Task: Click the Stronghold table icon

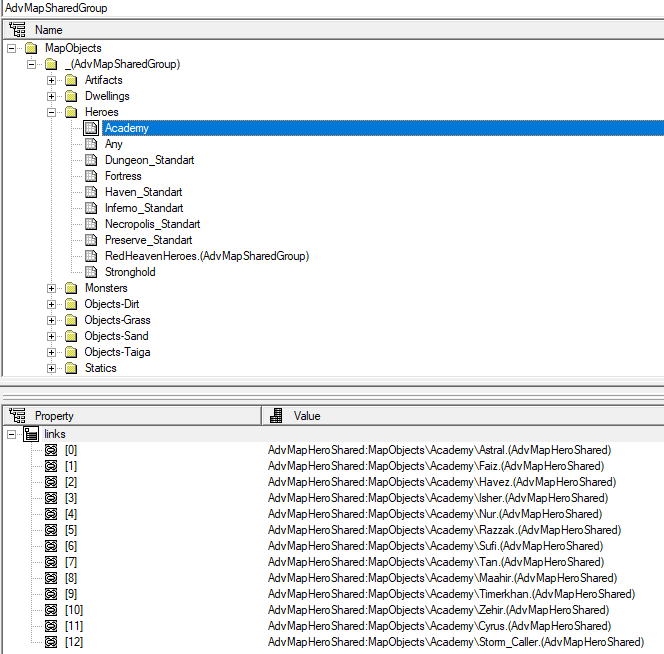Action: click(91, 272)
